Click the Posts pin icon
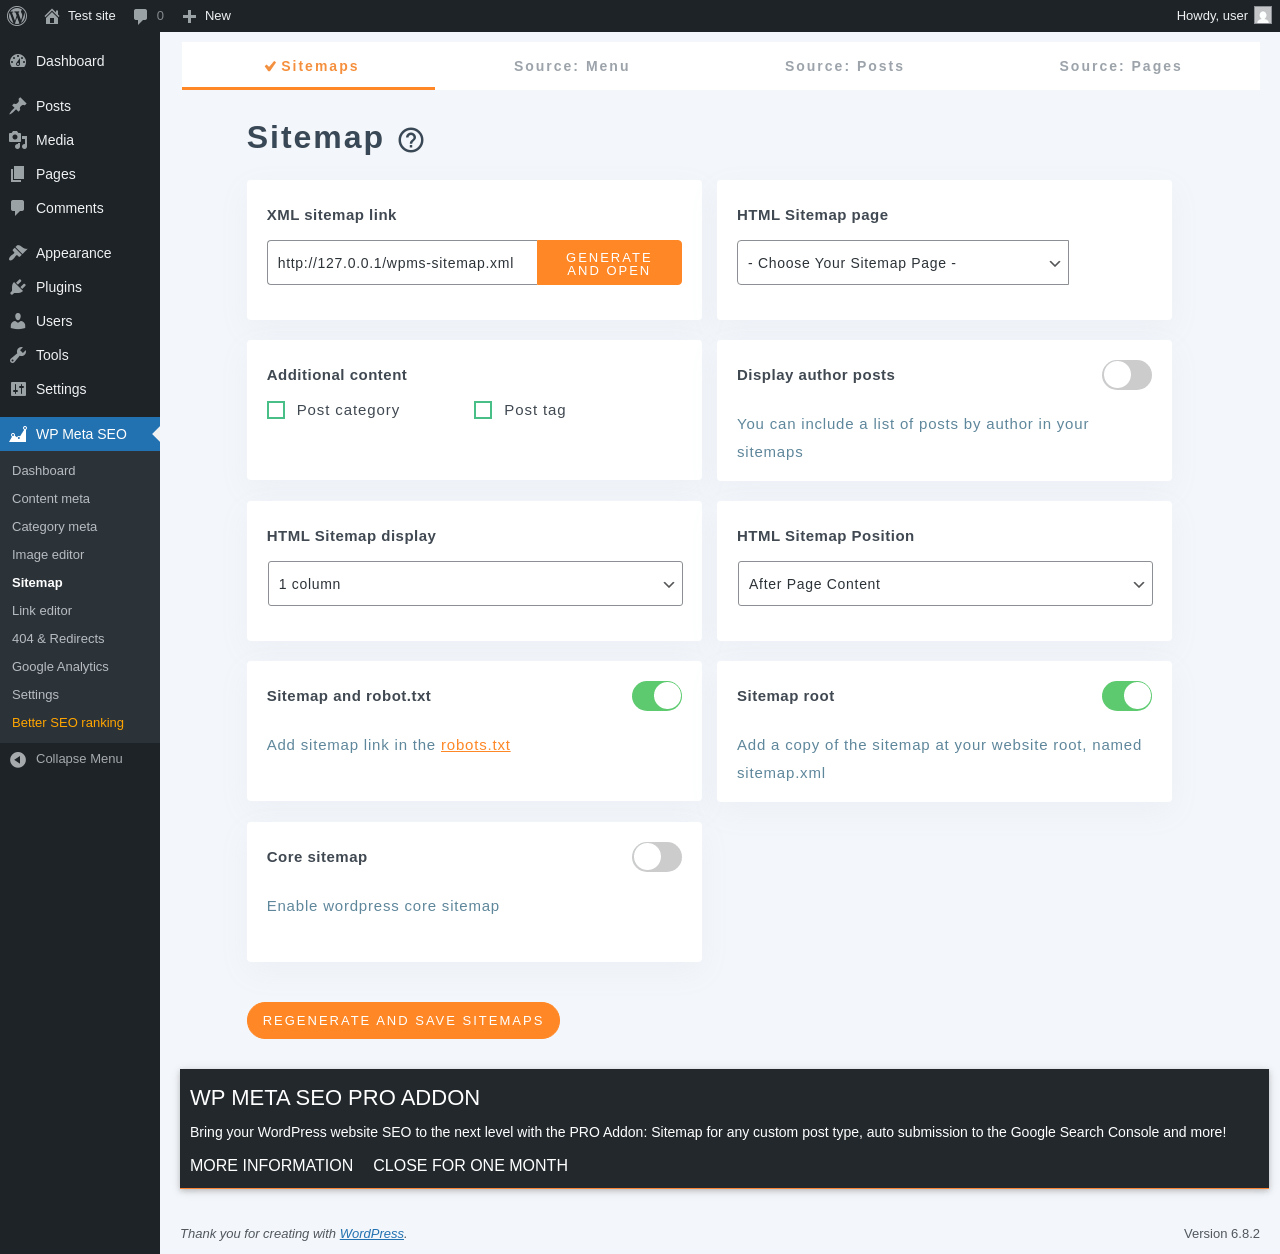The width and height of the screenshot is (1280, 1254). pyautogui.click(x=18, y=106)
